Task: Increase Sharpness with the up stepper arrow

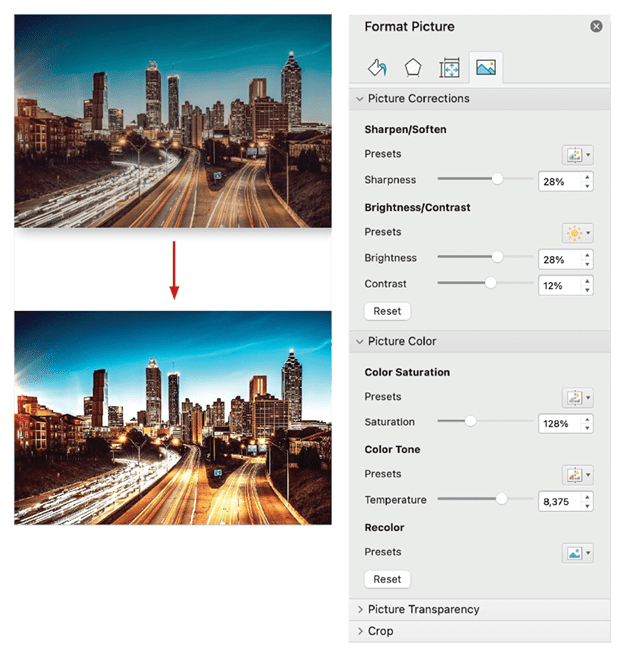Action: [x=587, y=177]
